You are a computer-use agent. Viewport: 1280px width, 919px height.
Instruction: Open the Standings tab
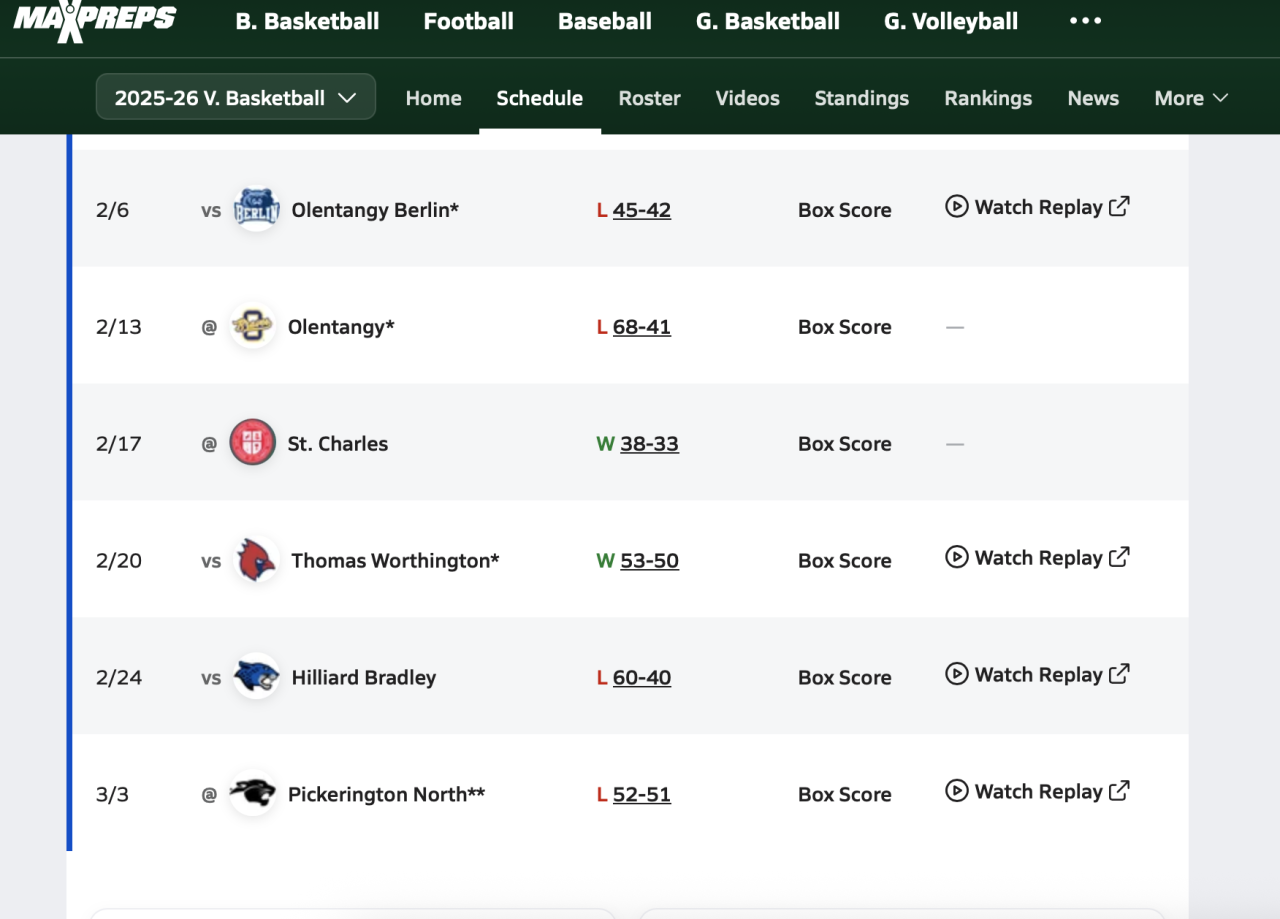pos(861,98)
